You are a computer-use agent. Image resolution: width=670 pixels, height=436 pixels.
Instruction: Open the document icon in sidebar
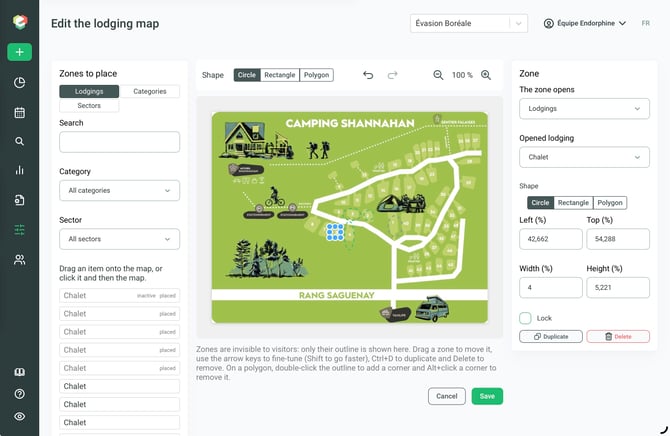pyautogui.click(x=20, y=200)
